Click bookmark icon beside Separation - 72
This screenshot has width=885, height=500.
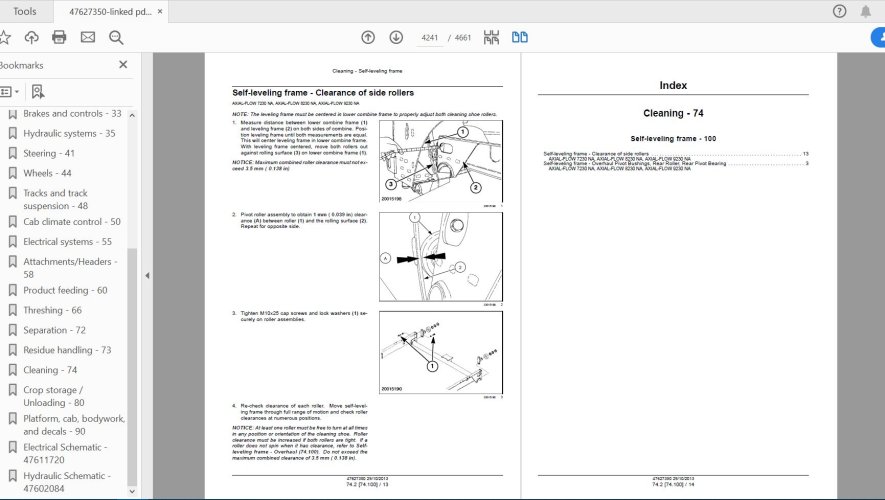pos(12,330)
